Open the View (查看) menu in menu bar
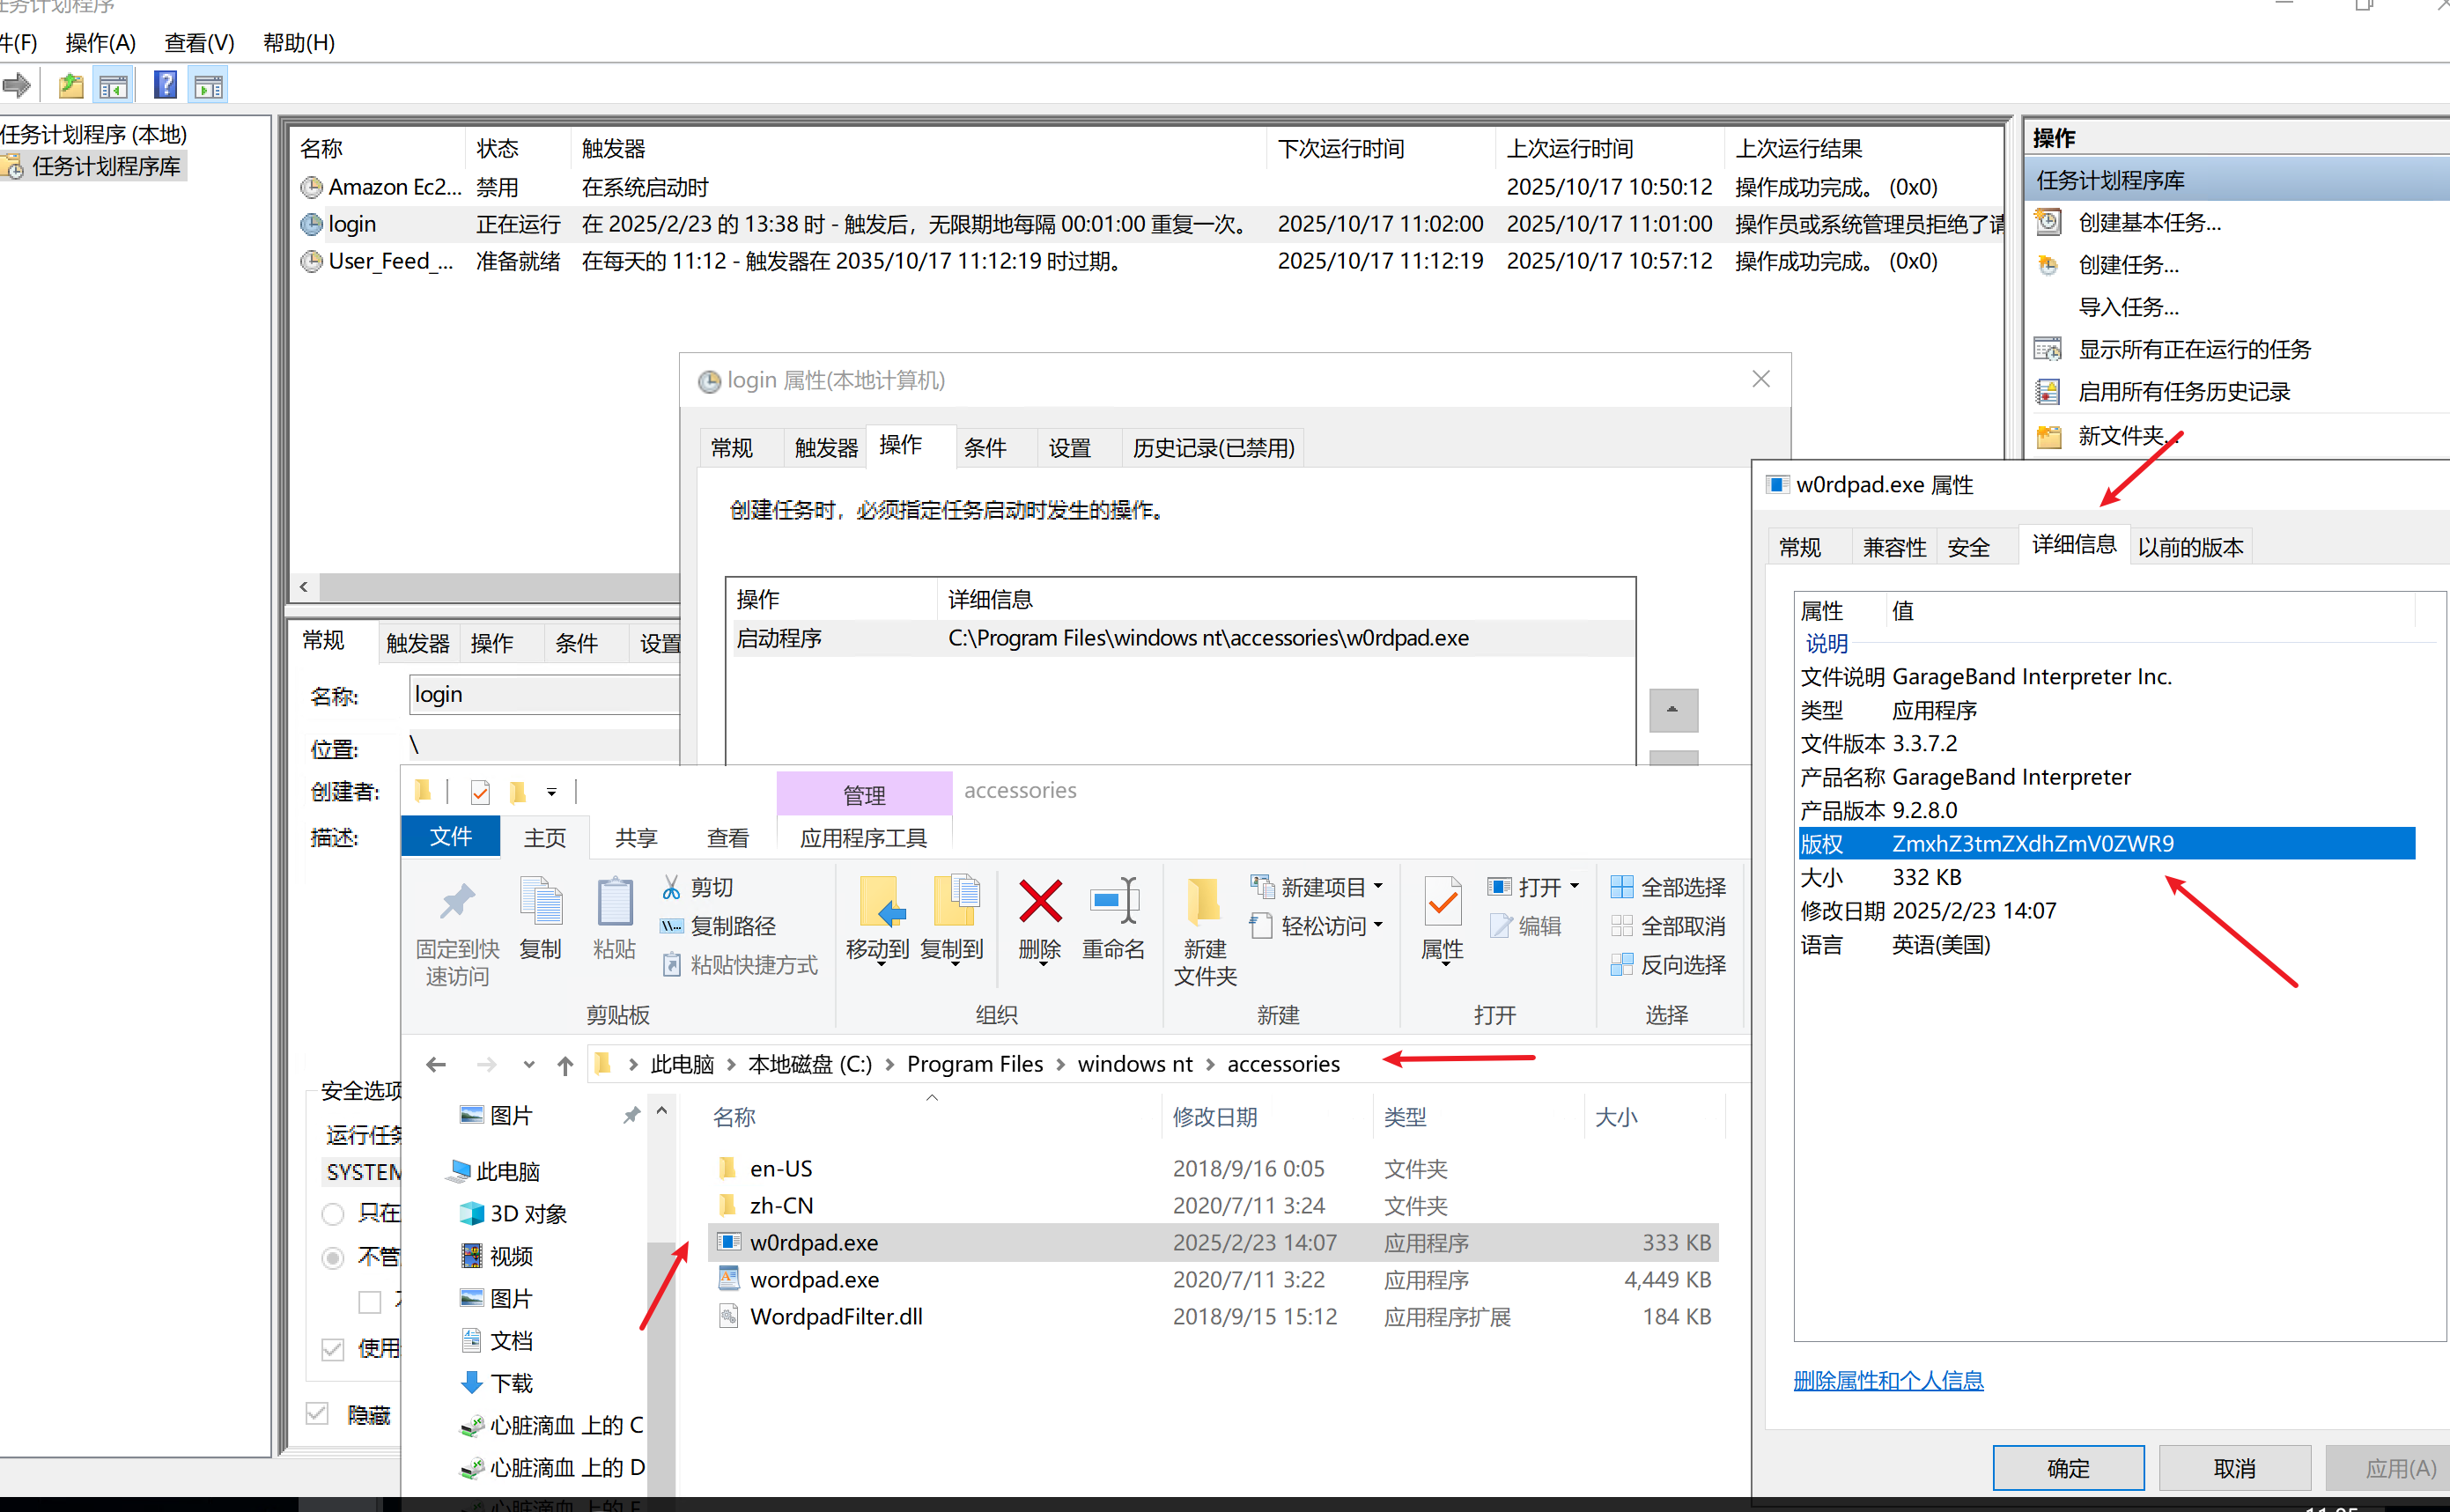 [199, 43]
